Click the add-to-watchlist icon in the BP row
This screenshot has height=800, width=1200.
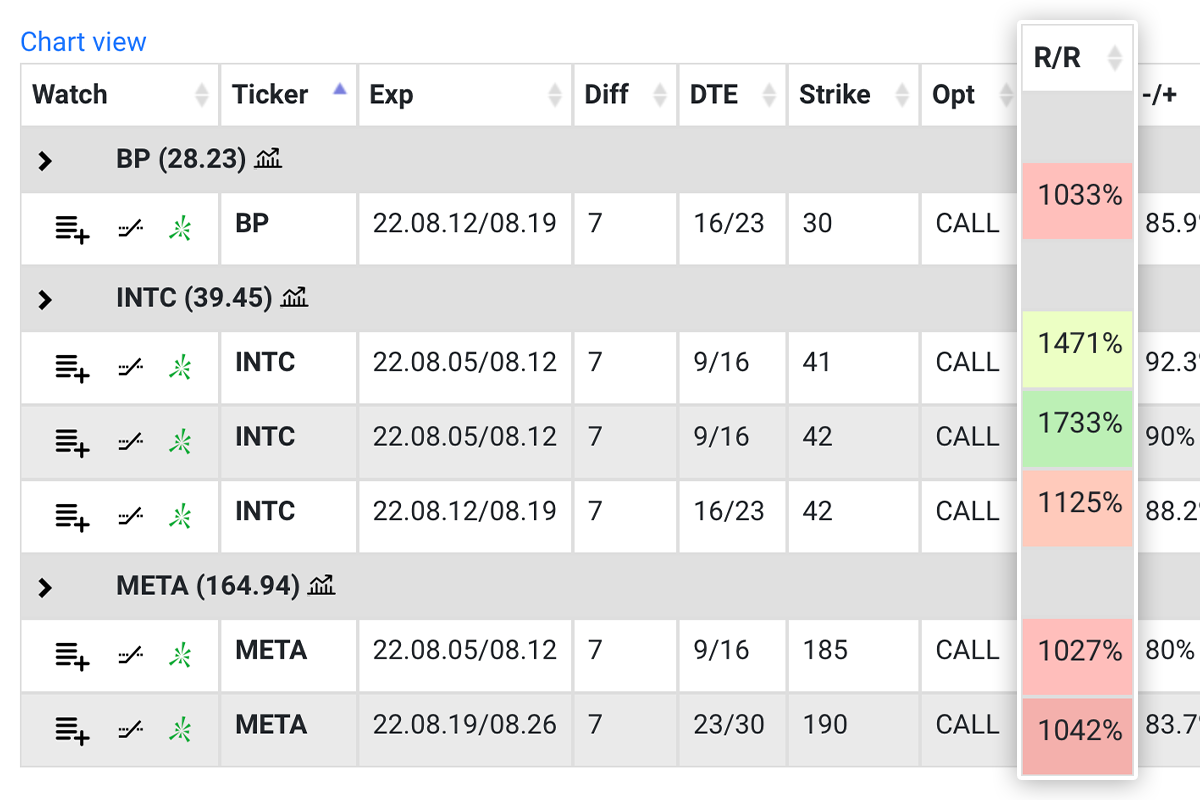(x=72, y=230)
